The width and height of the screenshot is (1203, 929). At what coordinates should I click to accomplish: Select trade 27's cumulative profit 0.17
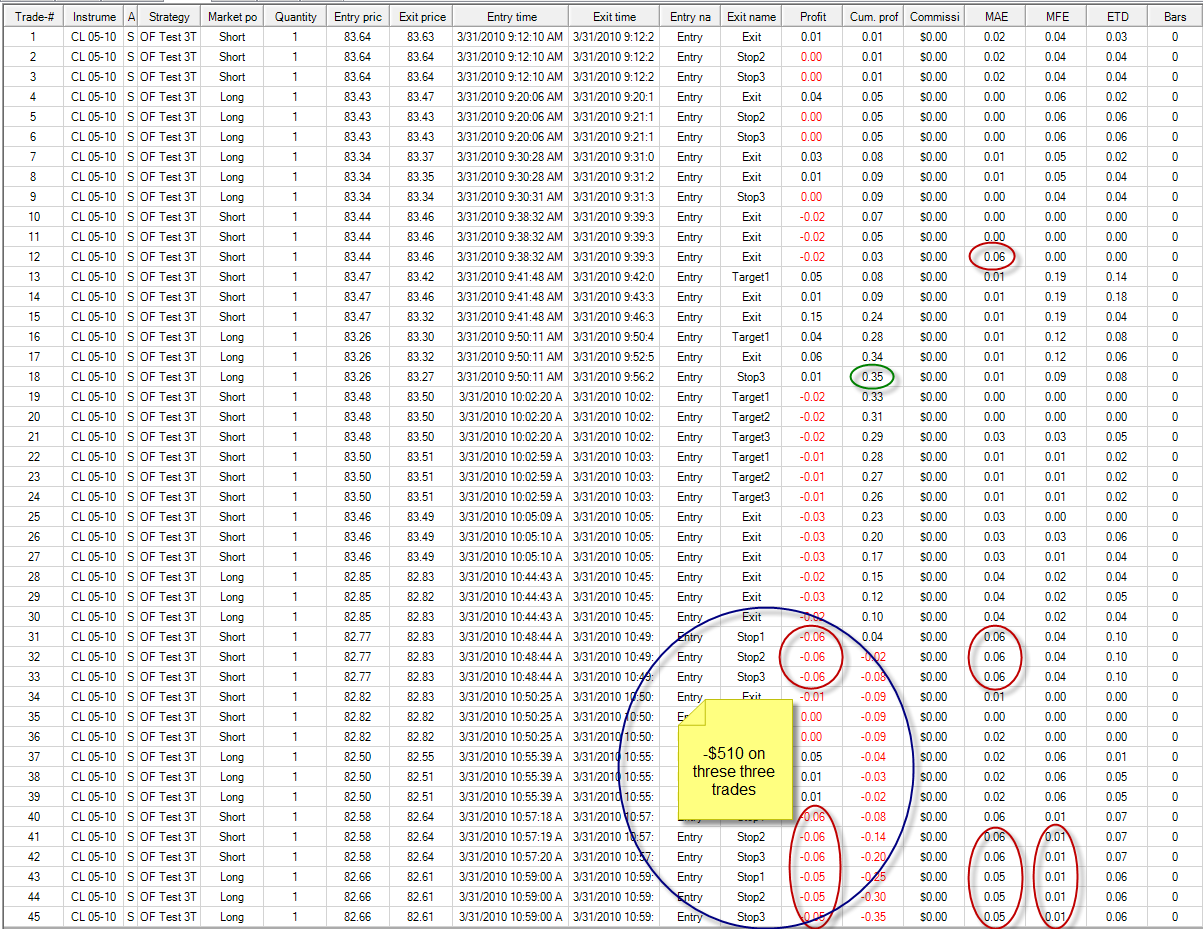874,557
